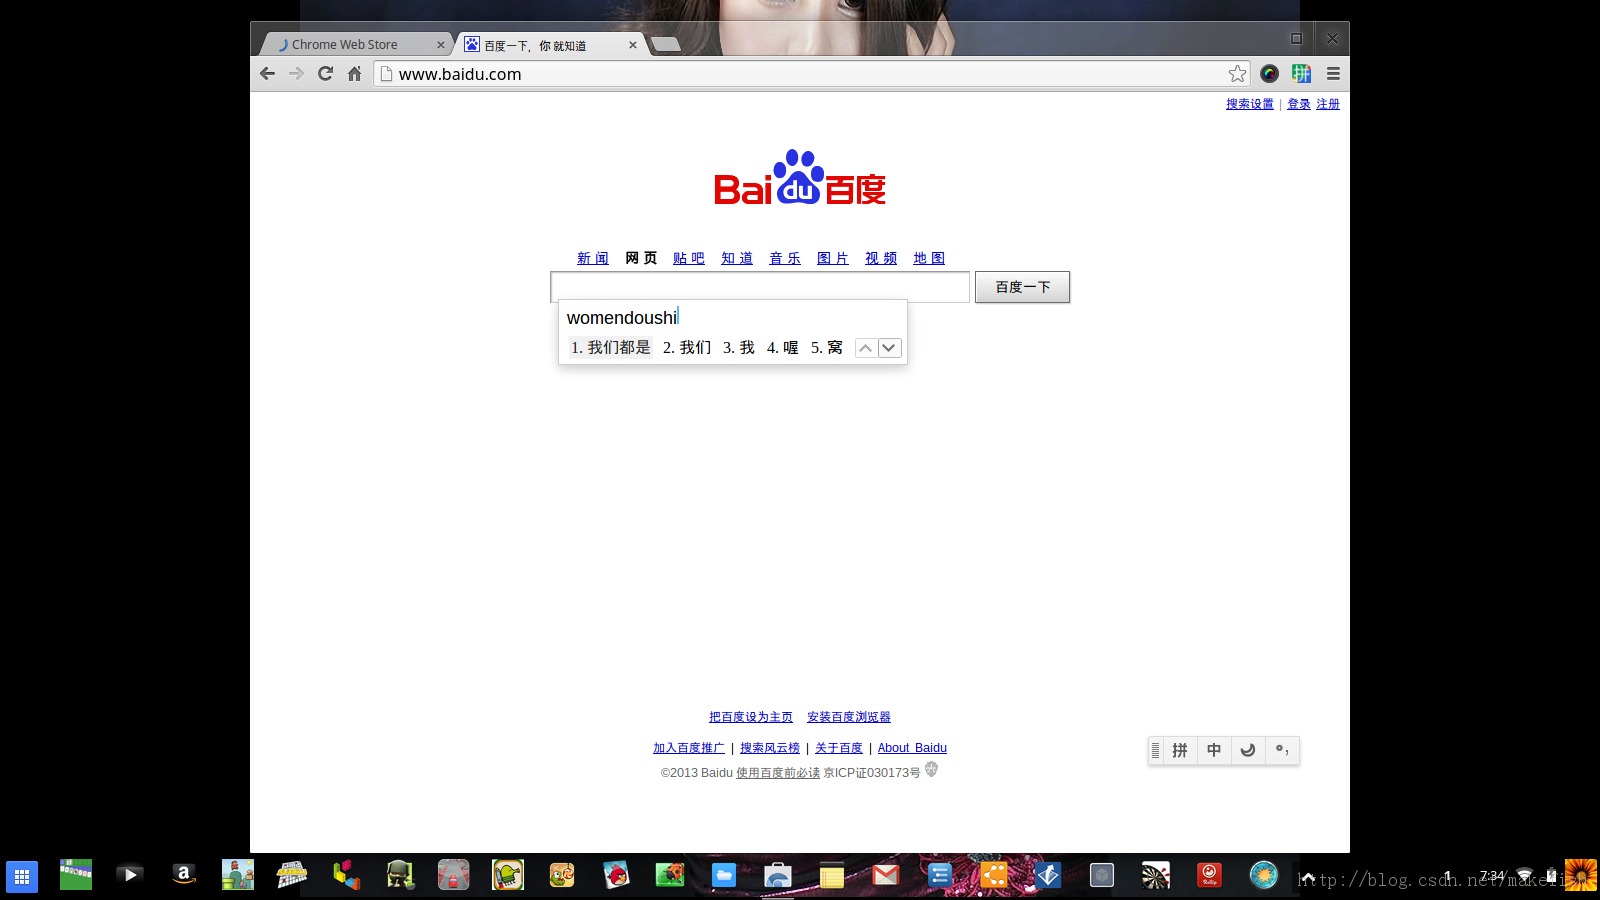This screenshot has width=1600, height=900.
Task: Select the 新闻 category
Action: [593, 258]
